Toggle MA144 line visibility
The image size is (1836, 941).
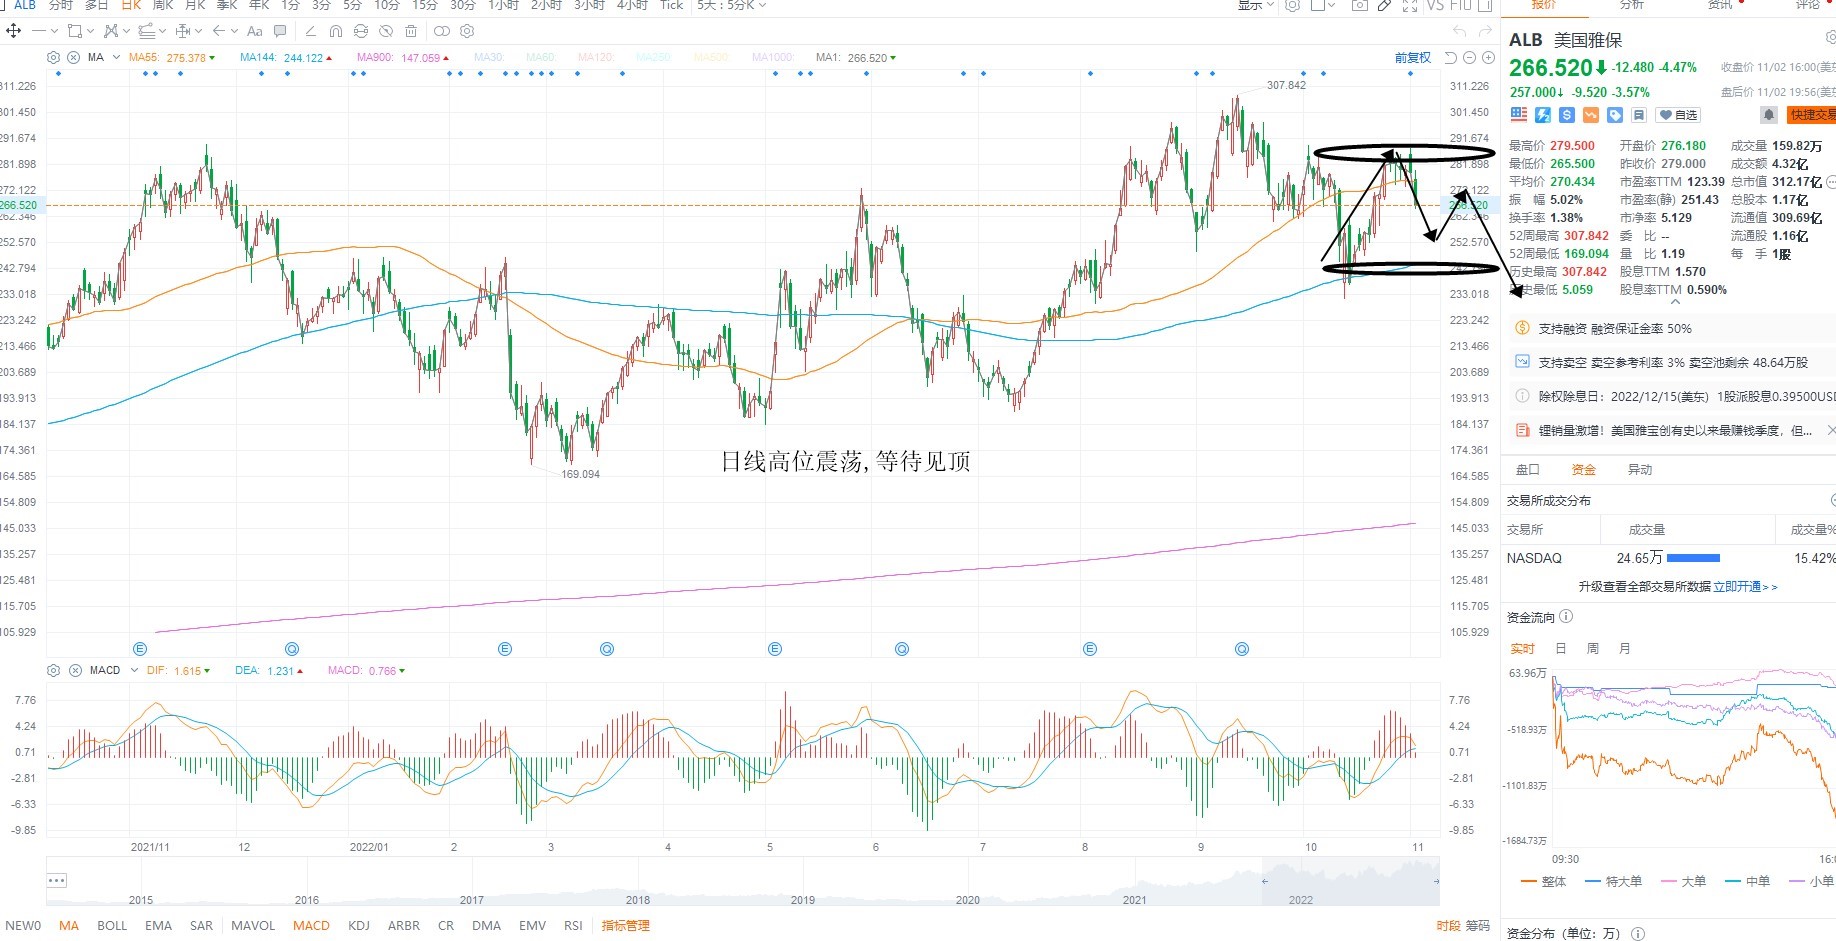pos(286,57)
